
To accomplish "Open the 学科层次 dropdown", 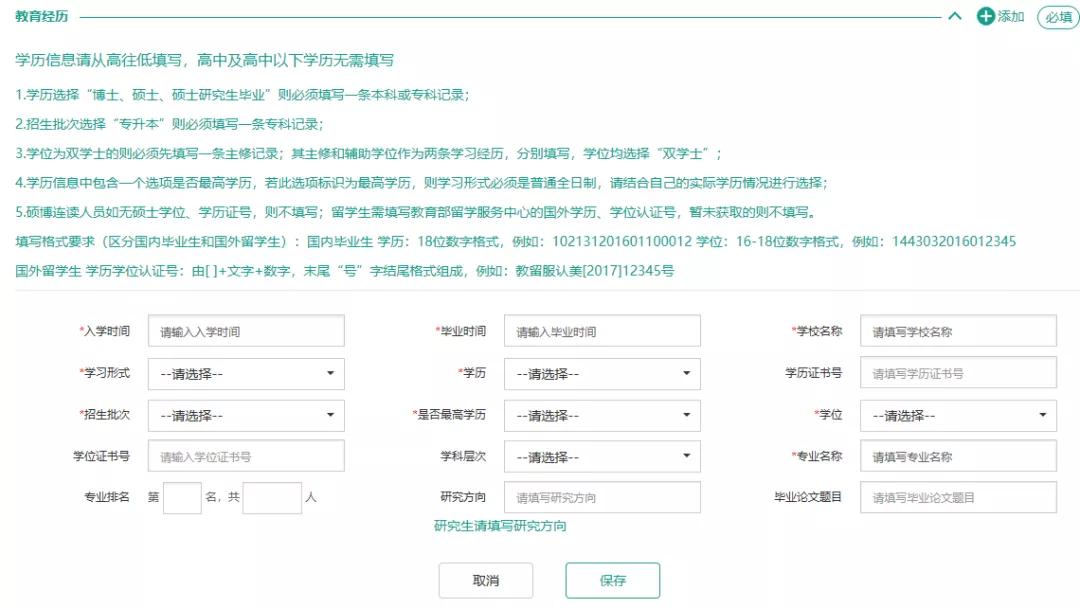I will (x=601, y=456).
